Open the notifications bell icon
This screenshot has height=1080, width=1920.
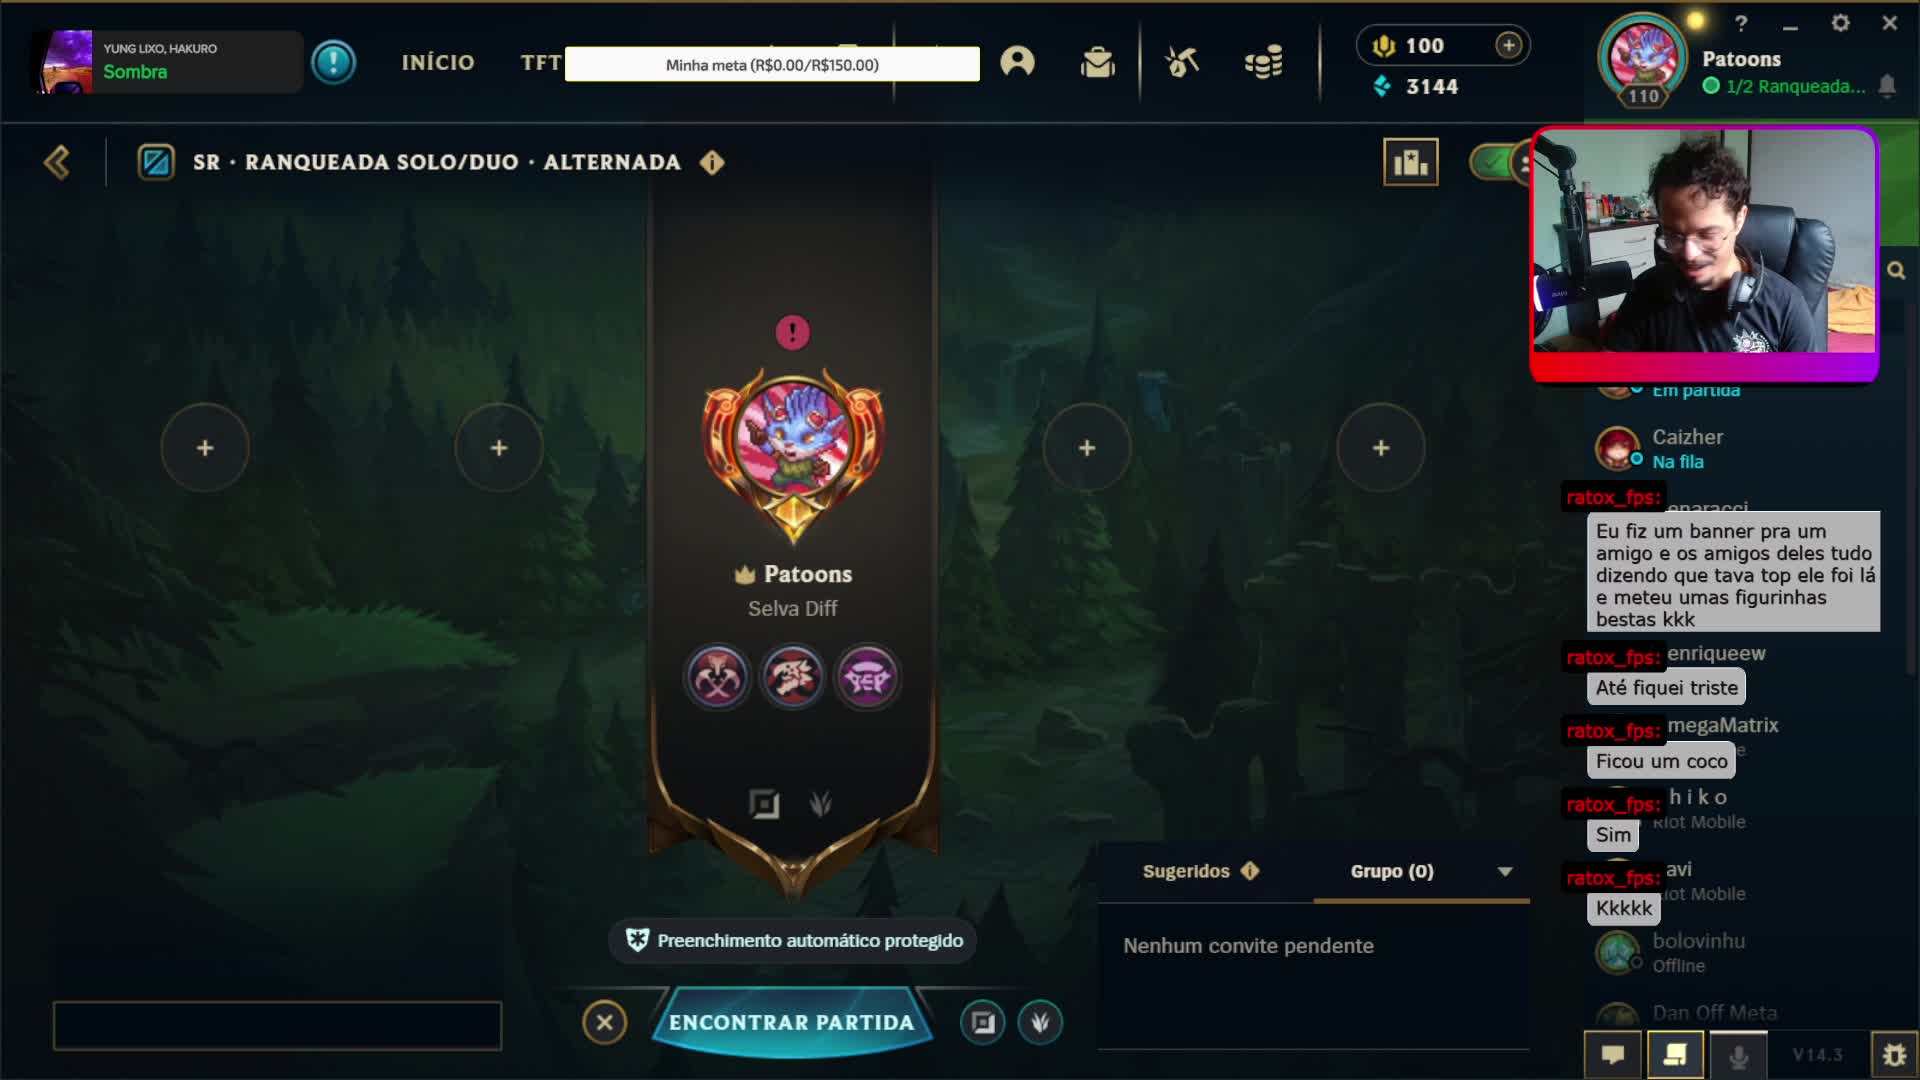coord(1887,86)
